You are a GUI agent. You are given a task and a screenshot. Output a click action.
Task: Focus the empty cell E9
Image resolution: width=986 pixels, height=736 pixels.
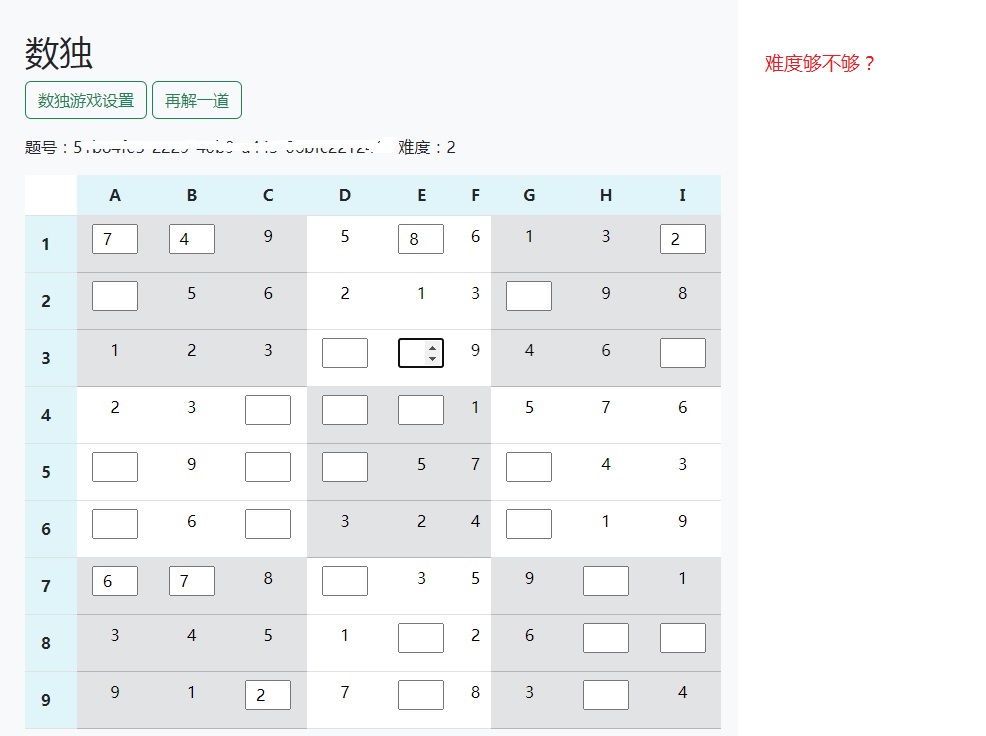pyautogui.click(x=421, y=694)
